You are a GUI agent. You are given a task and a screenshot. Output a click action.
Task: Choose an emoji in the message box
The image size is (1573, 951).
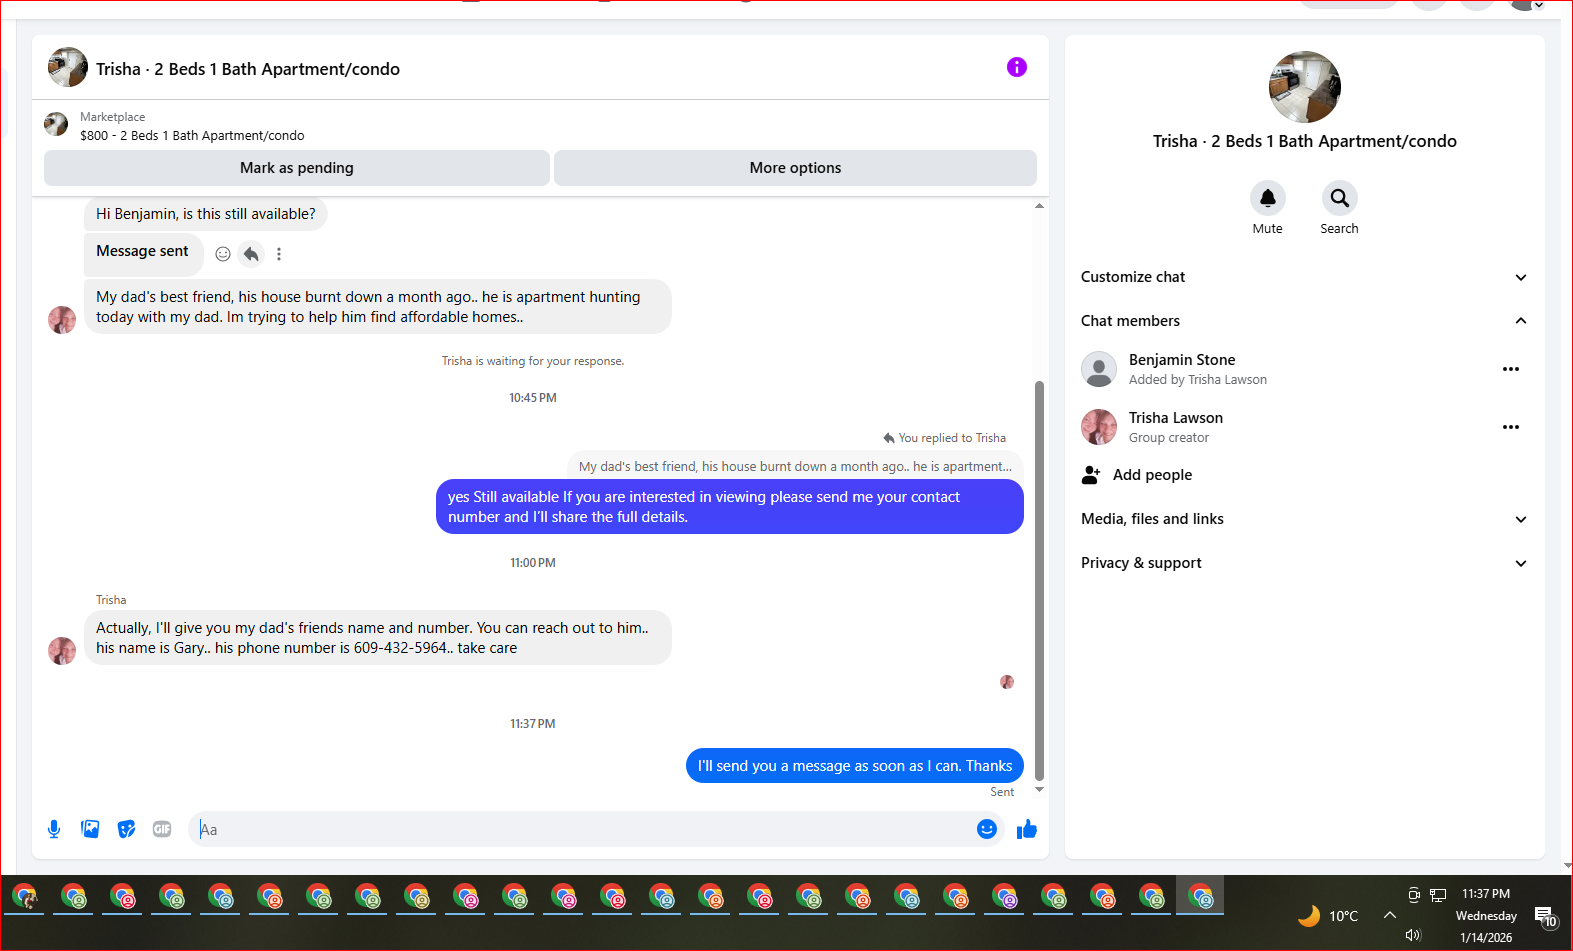986,829
